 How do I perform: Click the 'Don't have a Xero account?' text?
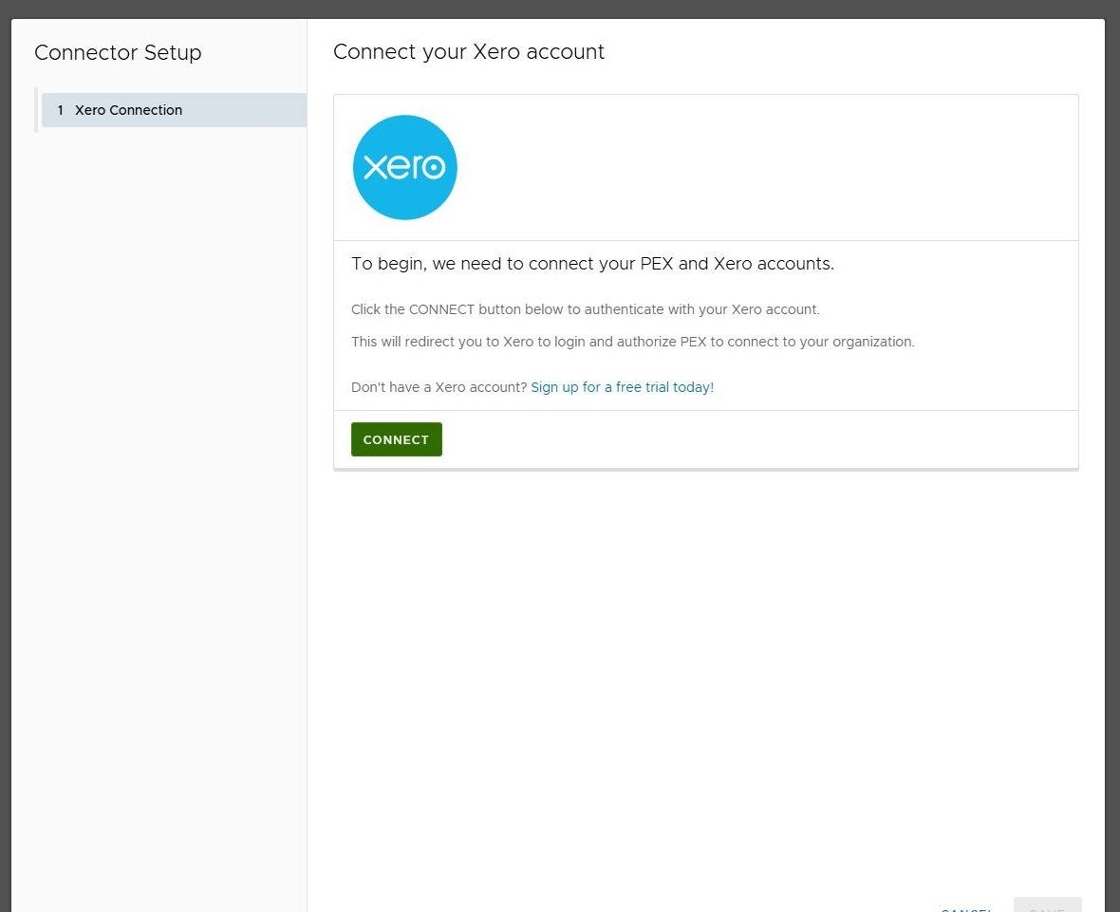click(438, 387)
